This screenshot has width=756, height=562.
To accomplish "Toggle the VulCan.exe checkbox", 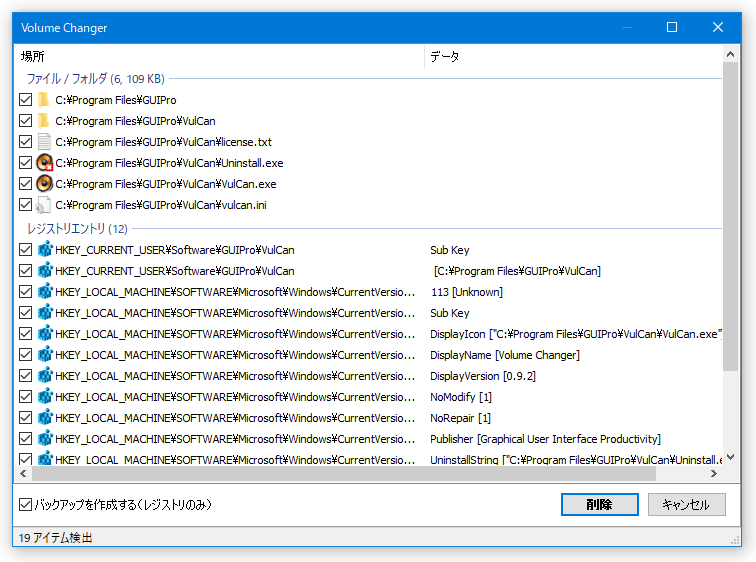I will tap(26, 184).
